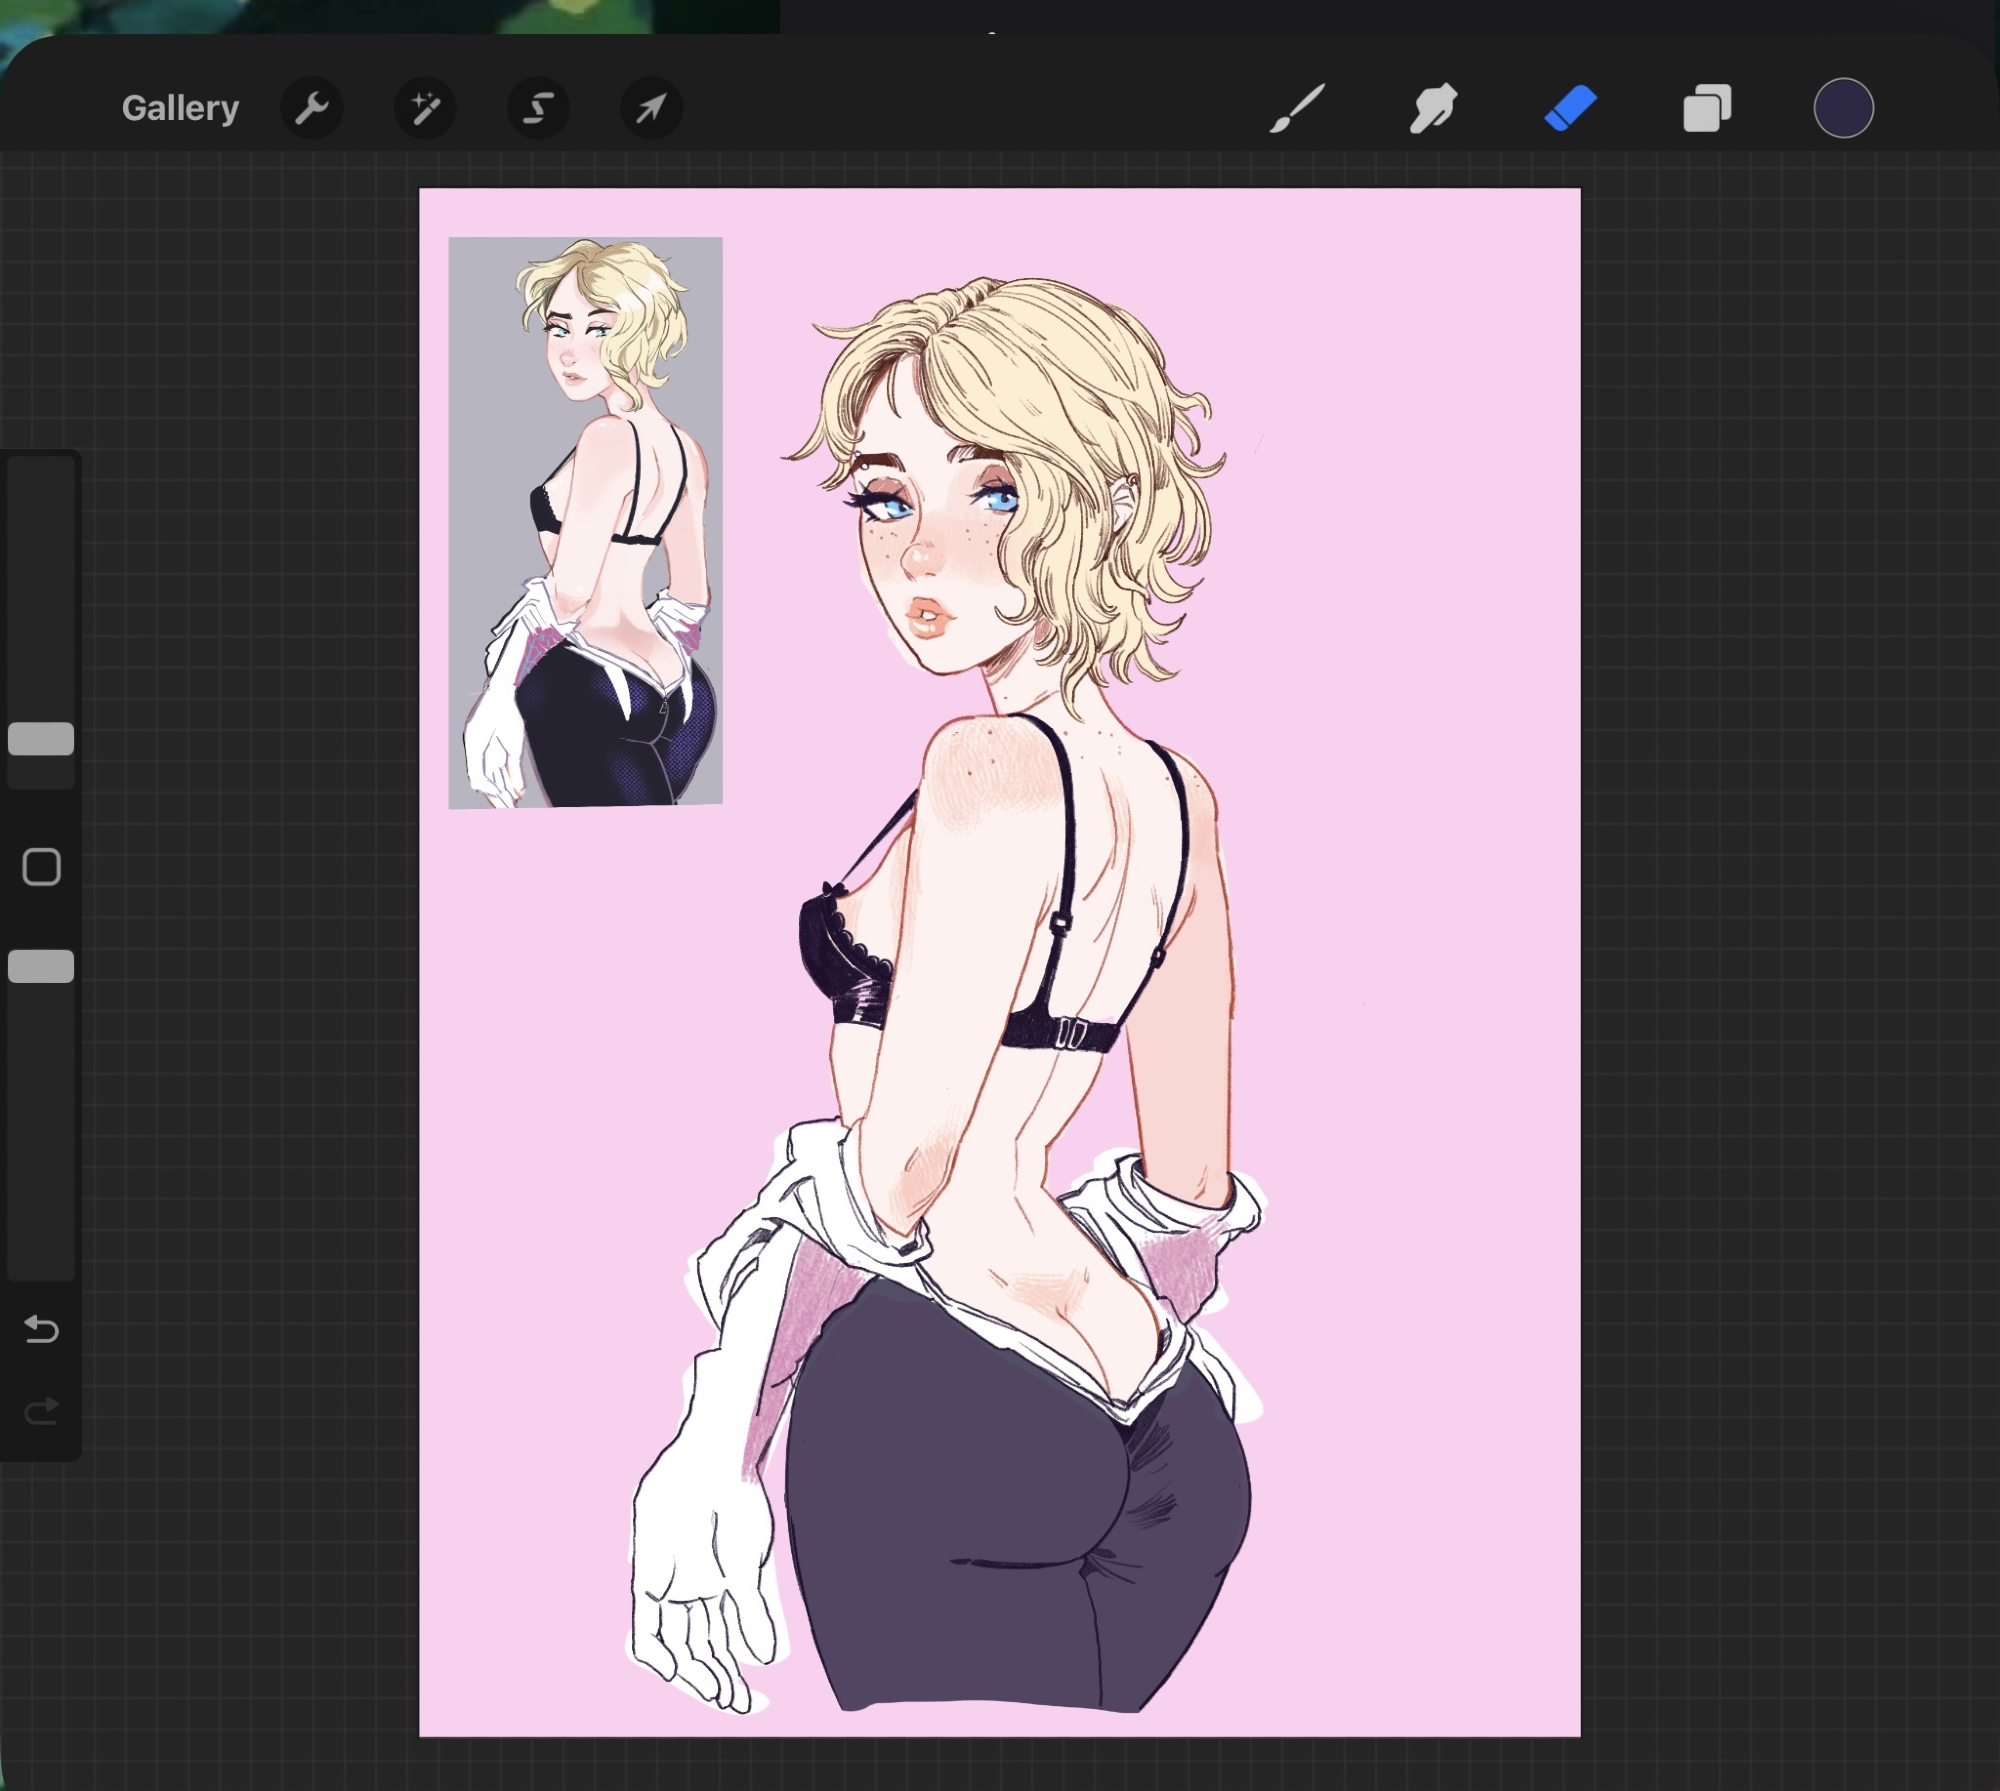Select the Smudge finger tool
The height and width of the screenshot is (1791, 2000).
[x=1433, y=108]
